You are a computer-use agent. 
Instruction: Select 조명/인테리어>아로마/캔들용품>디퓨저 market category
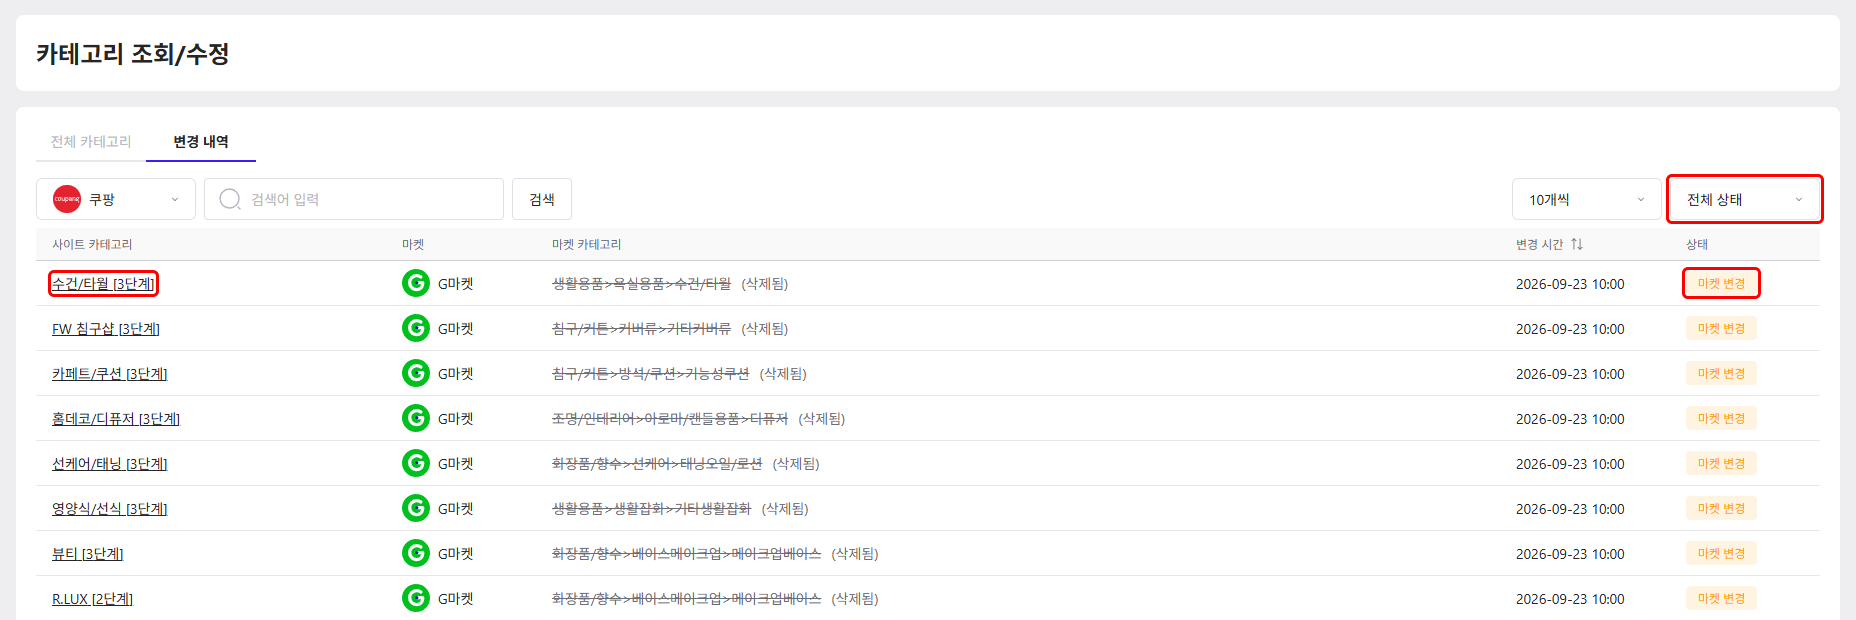tap(670, 419)
